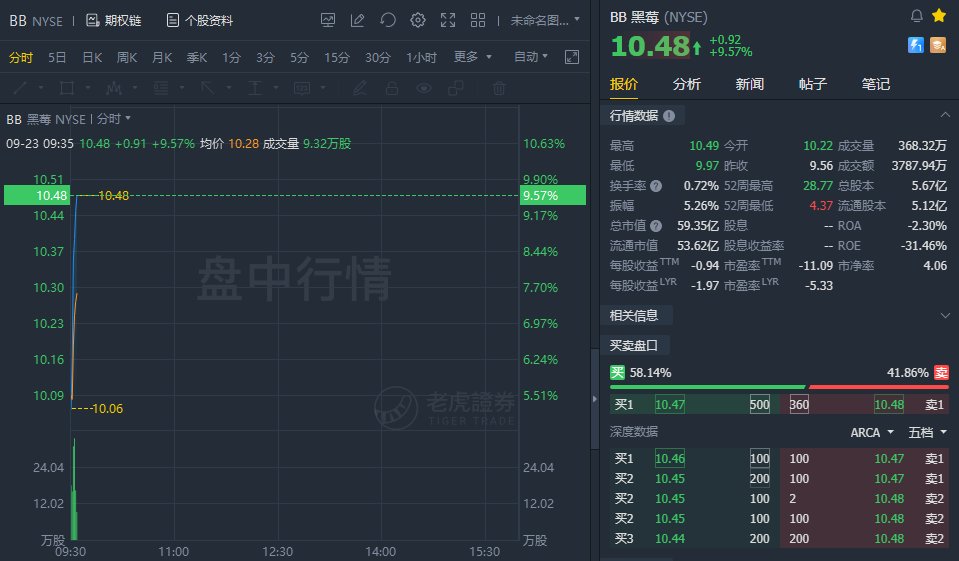The width and height of the screenshot is (959, 561).
Task: Click the 卖1 ask price 10.48 in top quote row
Action: click(889, 404)
